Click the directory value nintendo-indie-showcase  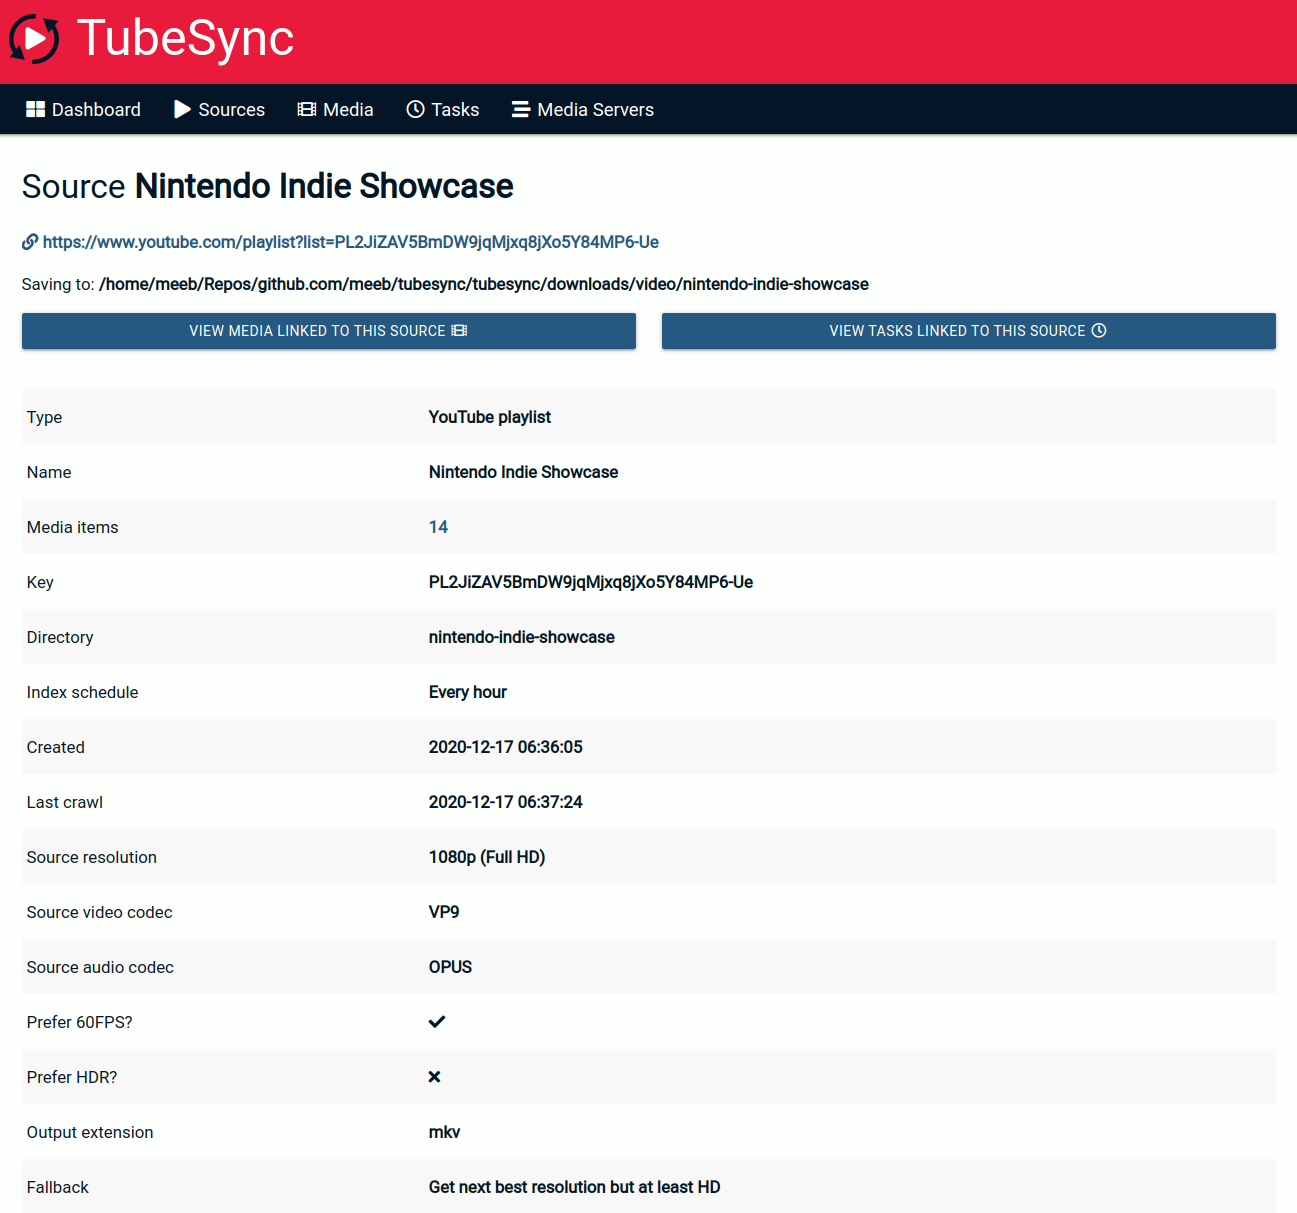[522, 637]
